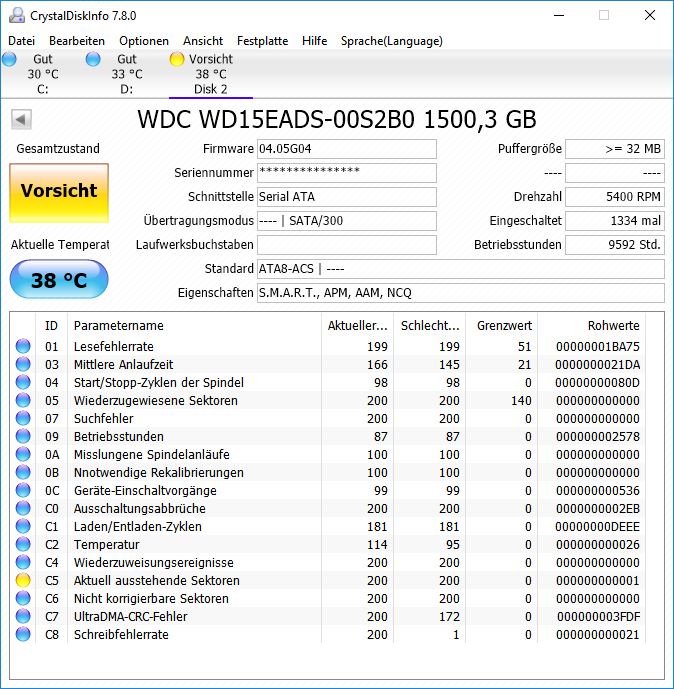
Task: Select the Lesefehlerrate row name
Action: tap(113, 347)
